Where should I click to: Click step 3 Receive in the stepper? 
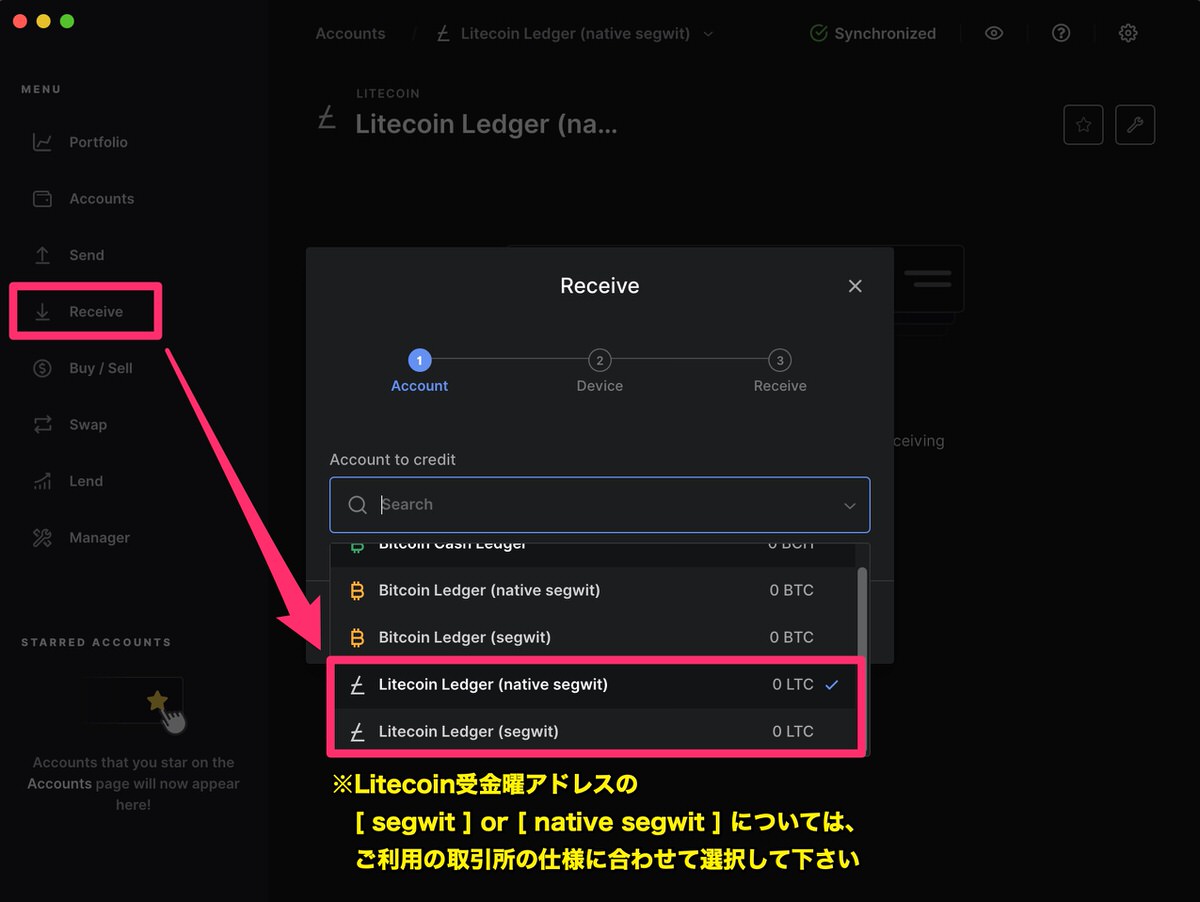tap(780, 371)
